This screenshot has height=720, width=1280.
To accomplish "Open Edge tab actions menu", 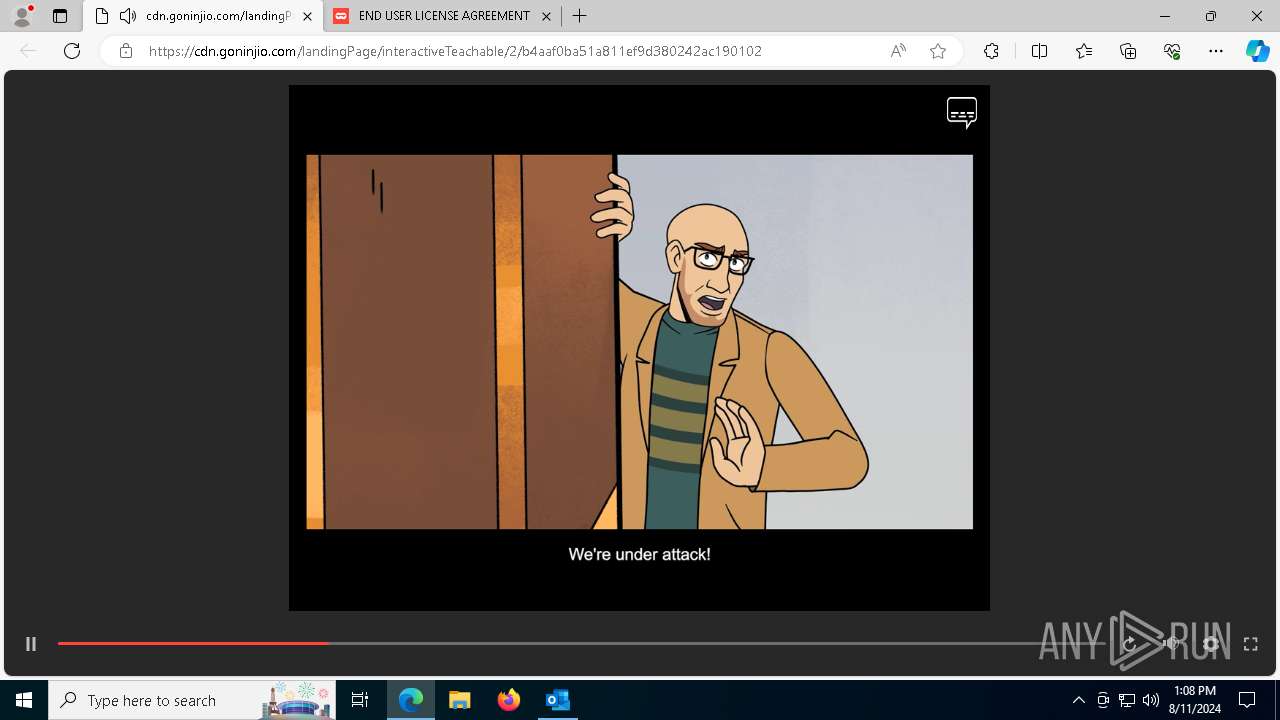I will pos(60,16).
